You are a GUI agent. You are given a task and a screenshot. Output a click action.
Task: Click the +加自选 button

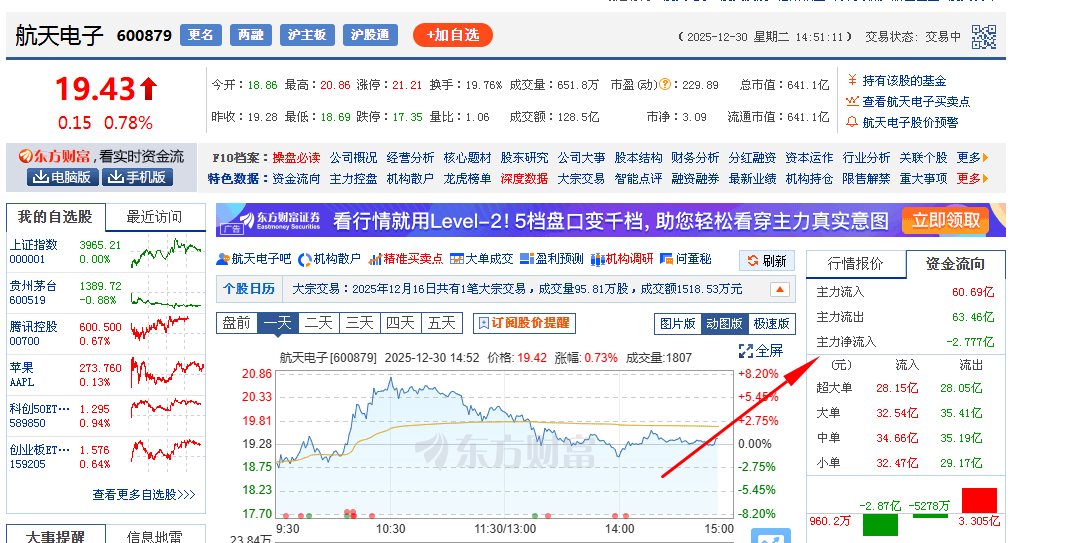click(453, 35)
